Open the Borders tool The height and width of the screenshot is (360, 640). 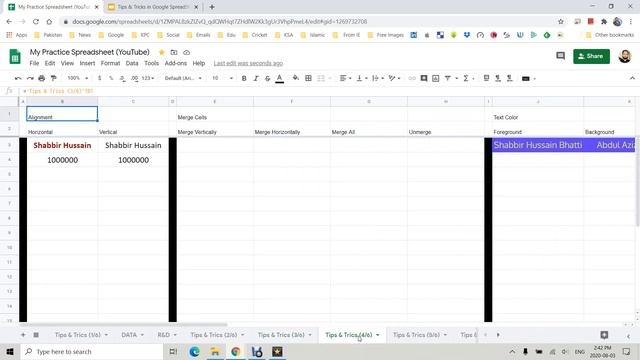point(309,78)
